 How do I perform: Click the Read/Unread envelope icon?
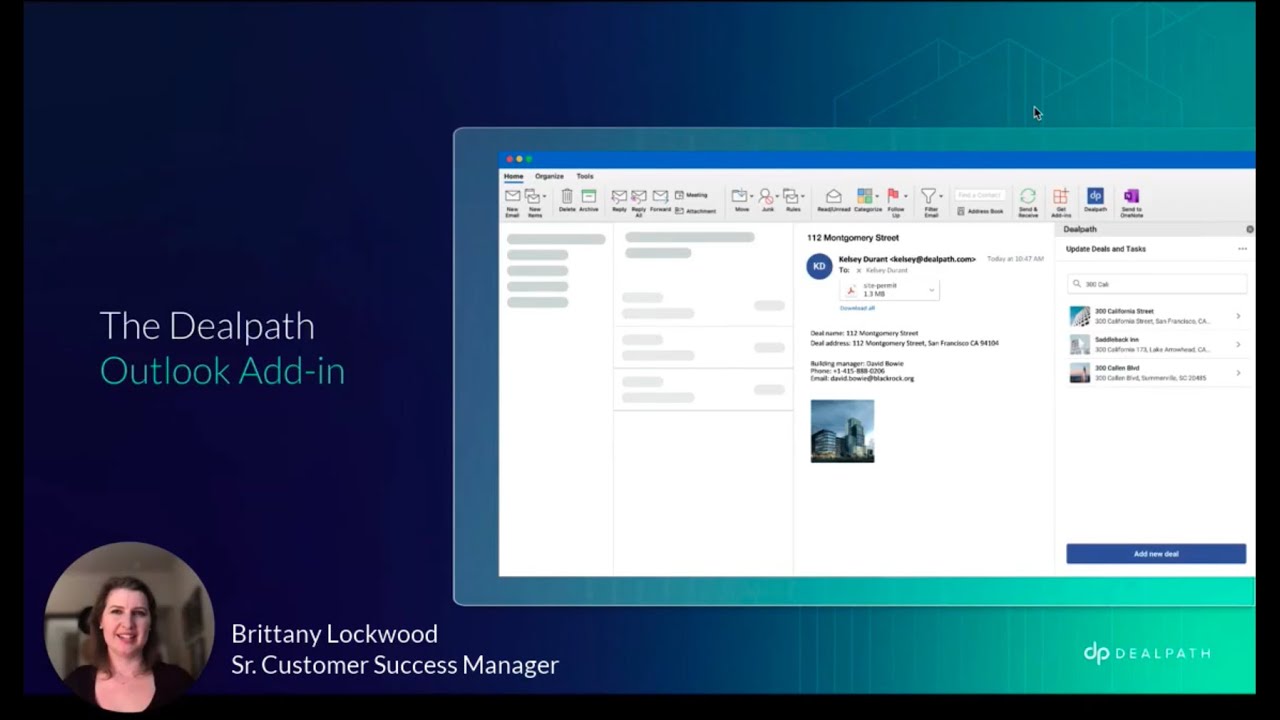(x=833, y=196)
